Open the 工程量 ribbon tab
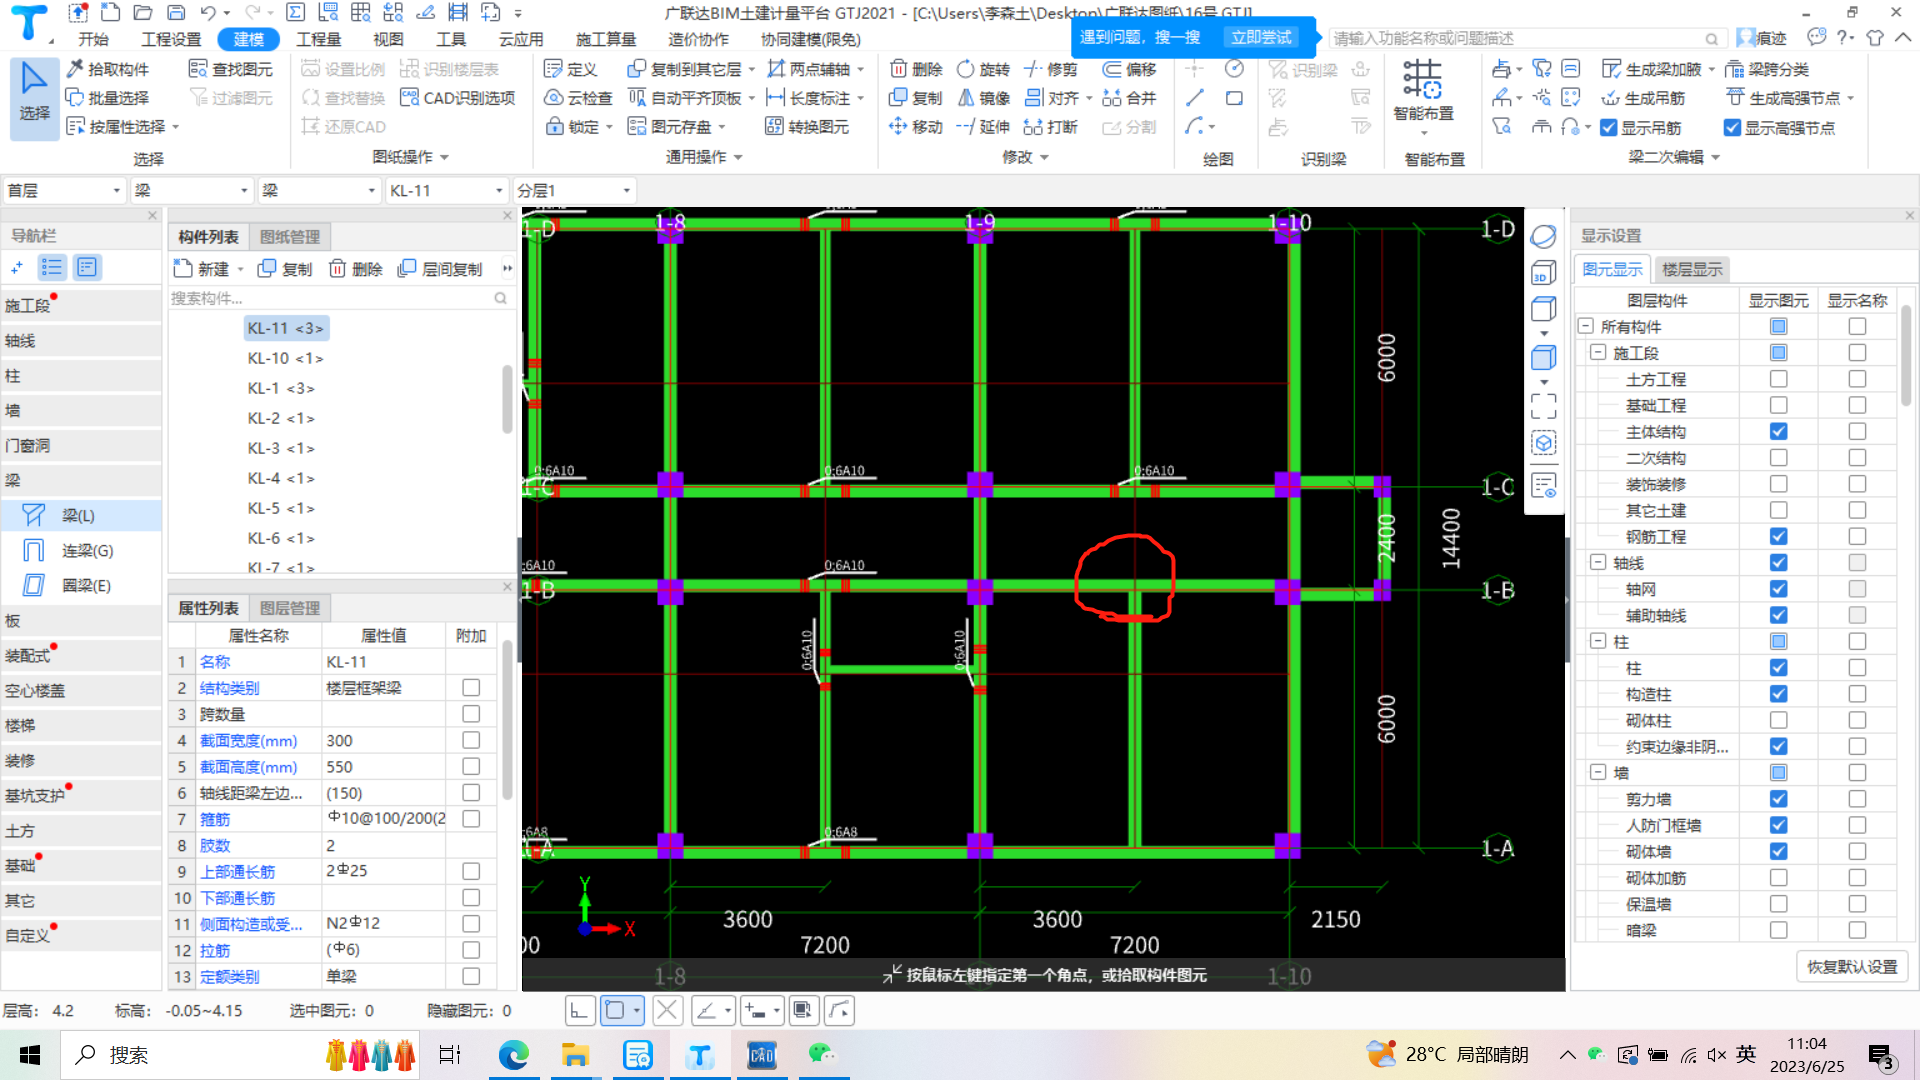The image size is (1920, 1080). pos(319,39)
